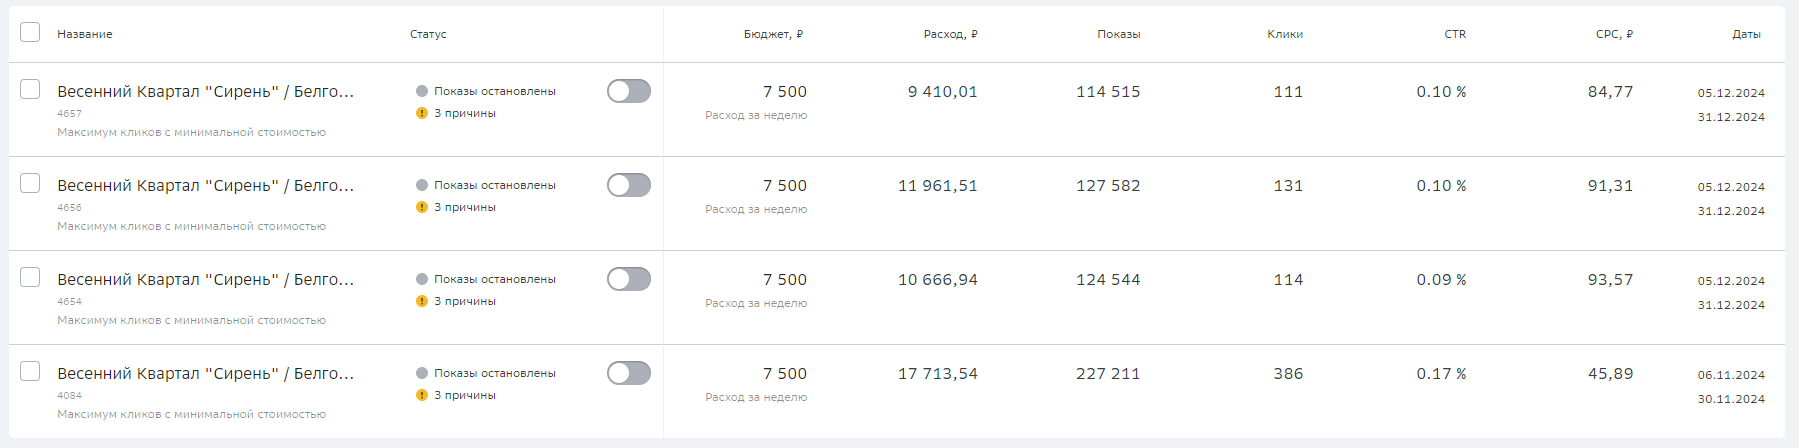Enable the switch for campaign 4656
The image size is (1799, 448).
(628, 185)
